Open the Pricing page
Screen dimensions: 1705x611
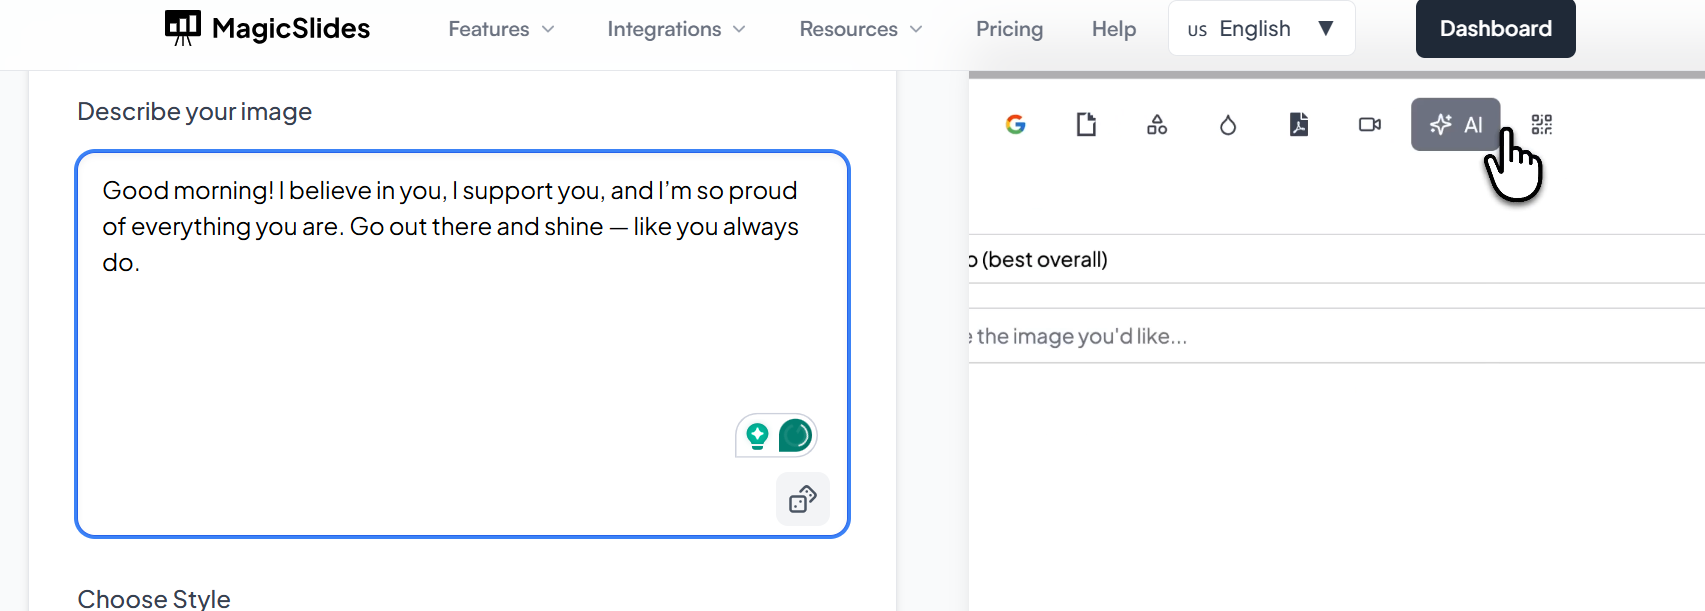click(1009, 29)
